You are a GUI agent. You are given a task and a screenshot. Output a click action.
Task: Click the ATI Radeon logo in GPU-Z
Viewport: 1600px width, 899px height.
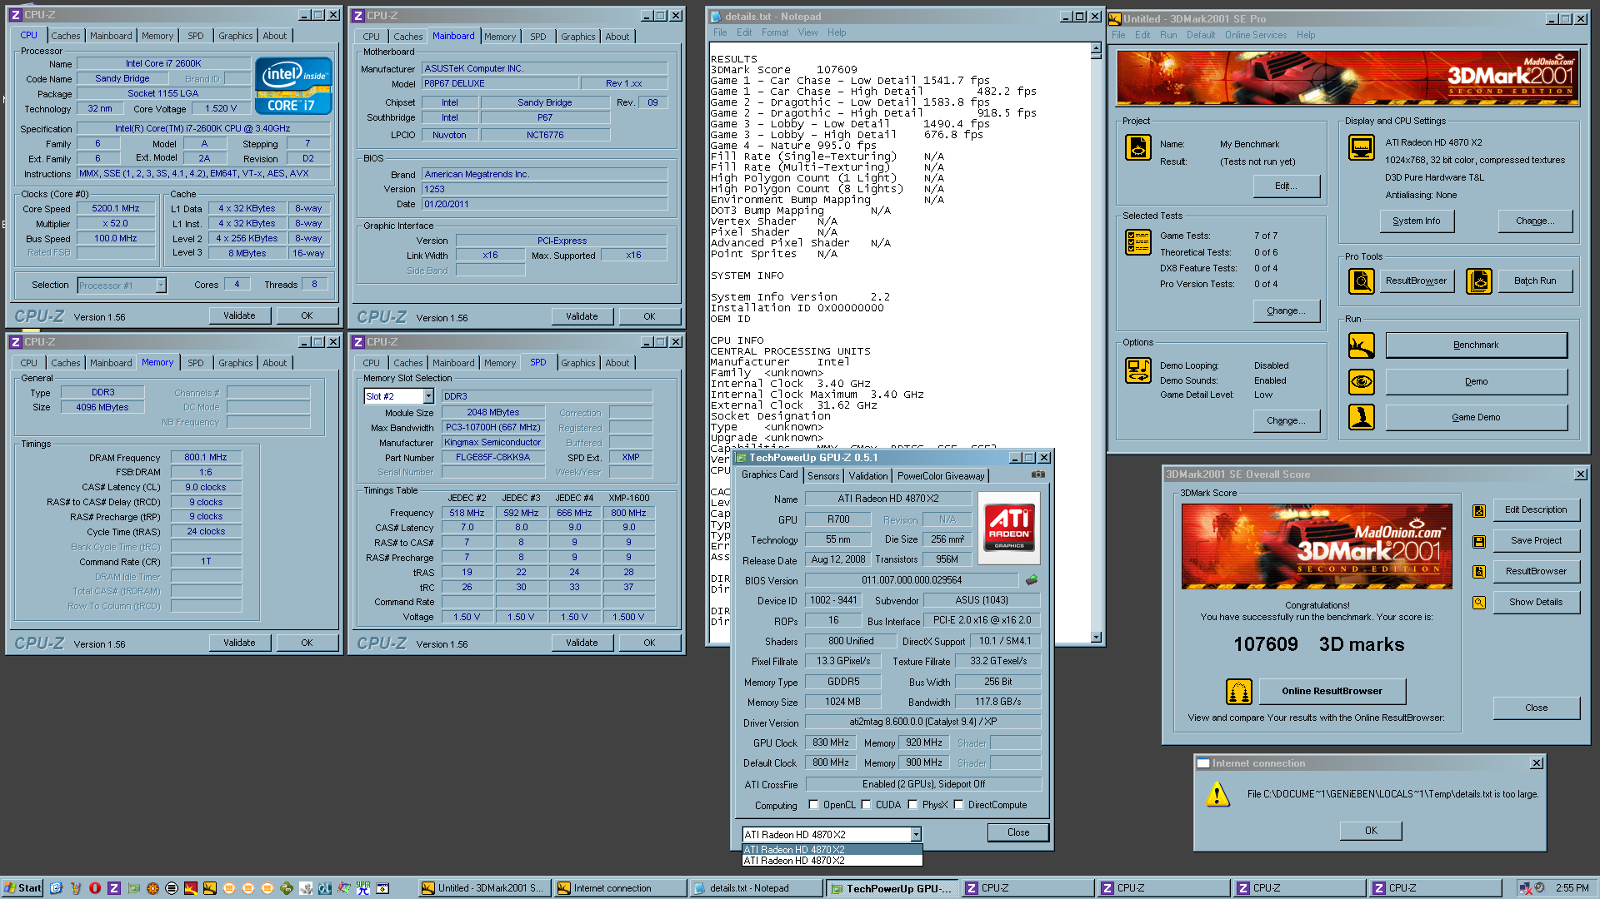tap(1009, 527)
